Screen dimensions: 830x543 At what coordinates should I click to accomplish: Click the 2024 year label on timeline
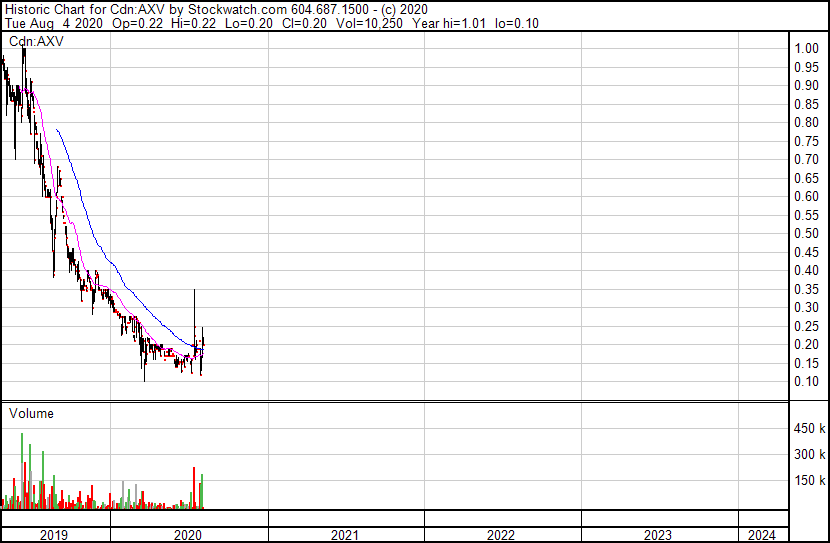point(762,535)
